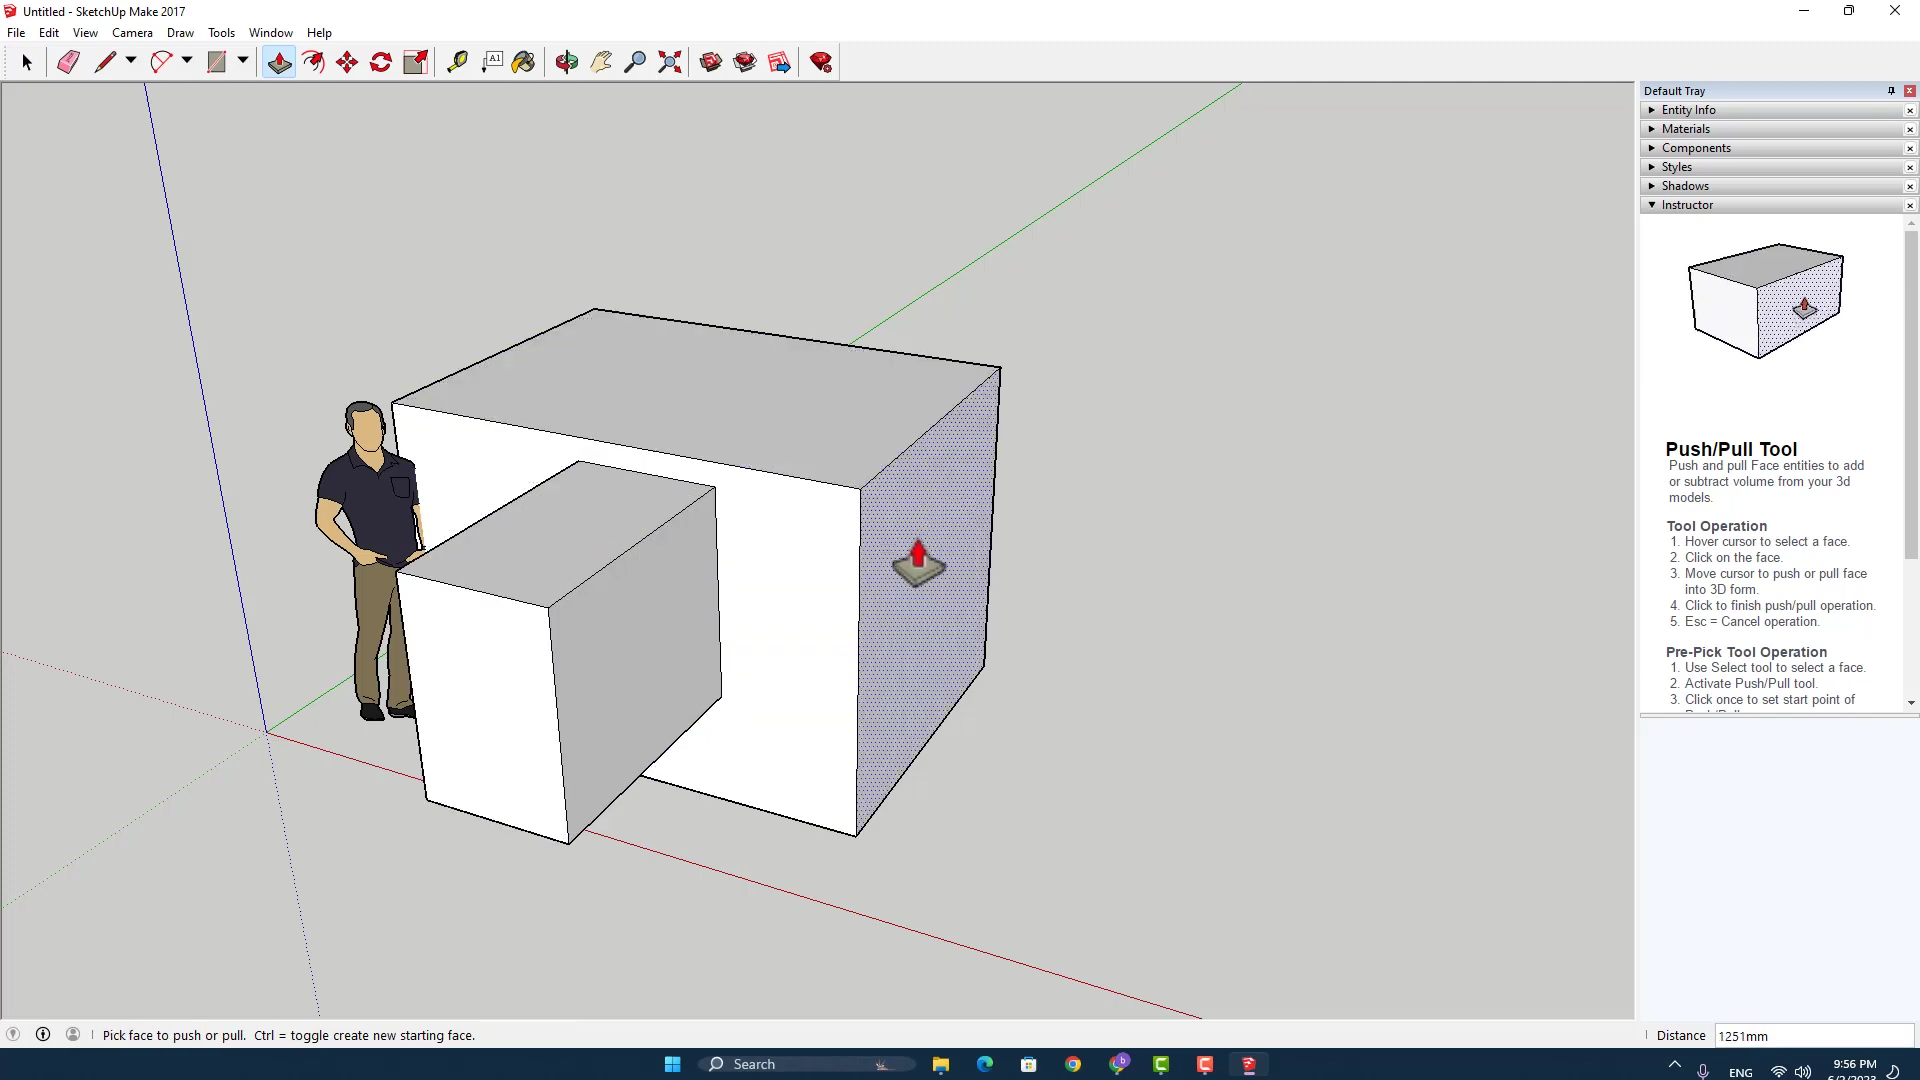1920x1080 pixels.
Task: Select the Eraser tool
Action: (68, 62)
